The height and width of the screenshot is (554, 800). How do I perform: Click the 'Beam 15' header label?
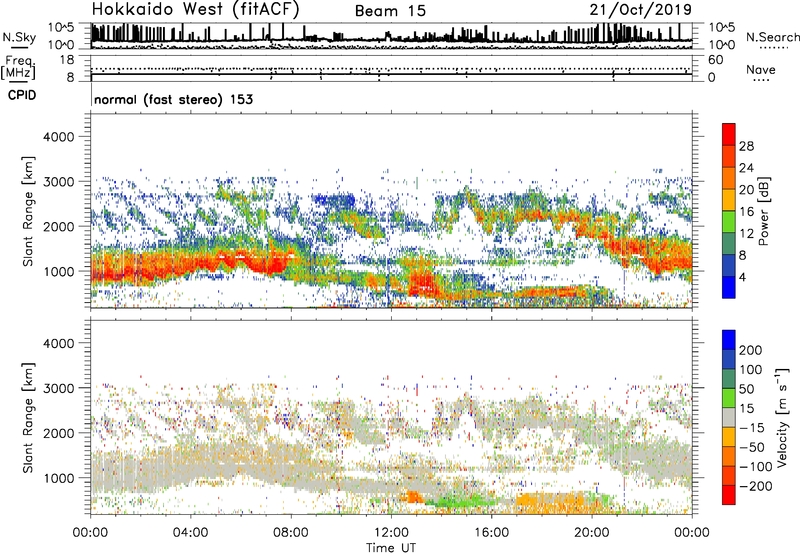[x=390, y=11]
